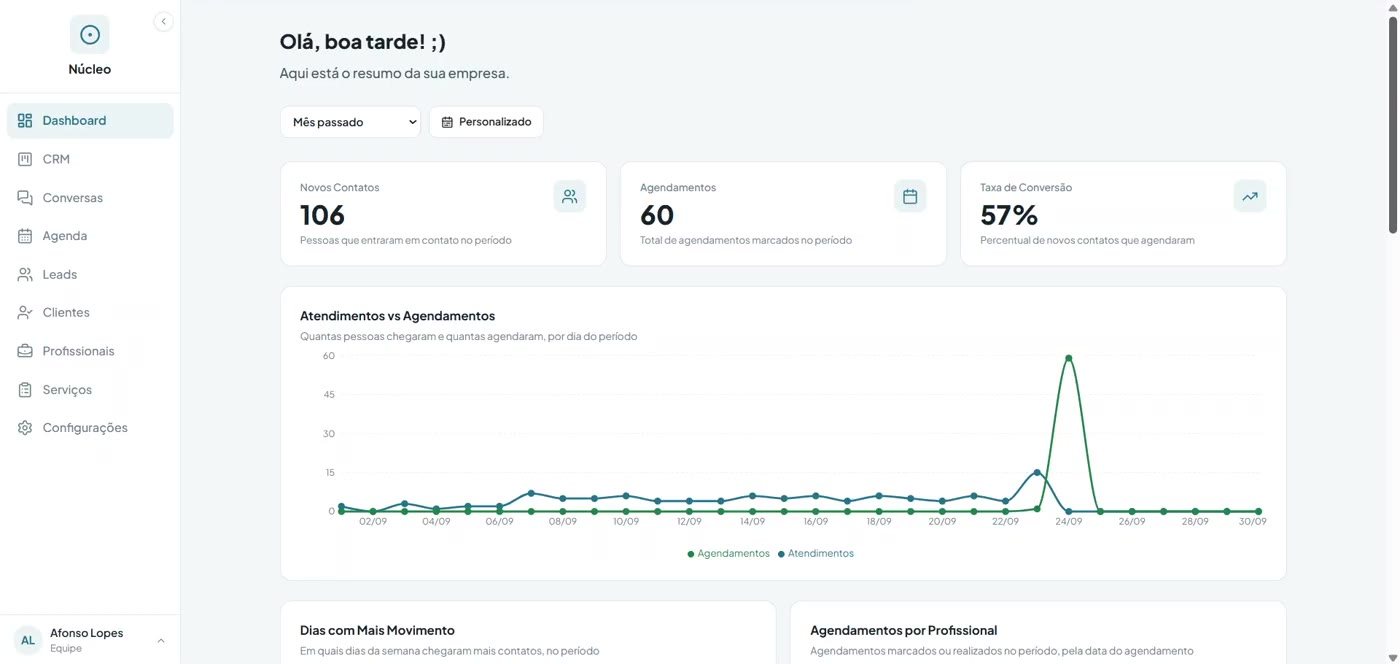Image resolution: width=1400 pixels, height=664 pixels.
Task: Collapse the sidebar with the chevron button
Action: (x=164, y=22)
